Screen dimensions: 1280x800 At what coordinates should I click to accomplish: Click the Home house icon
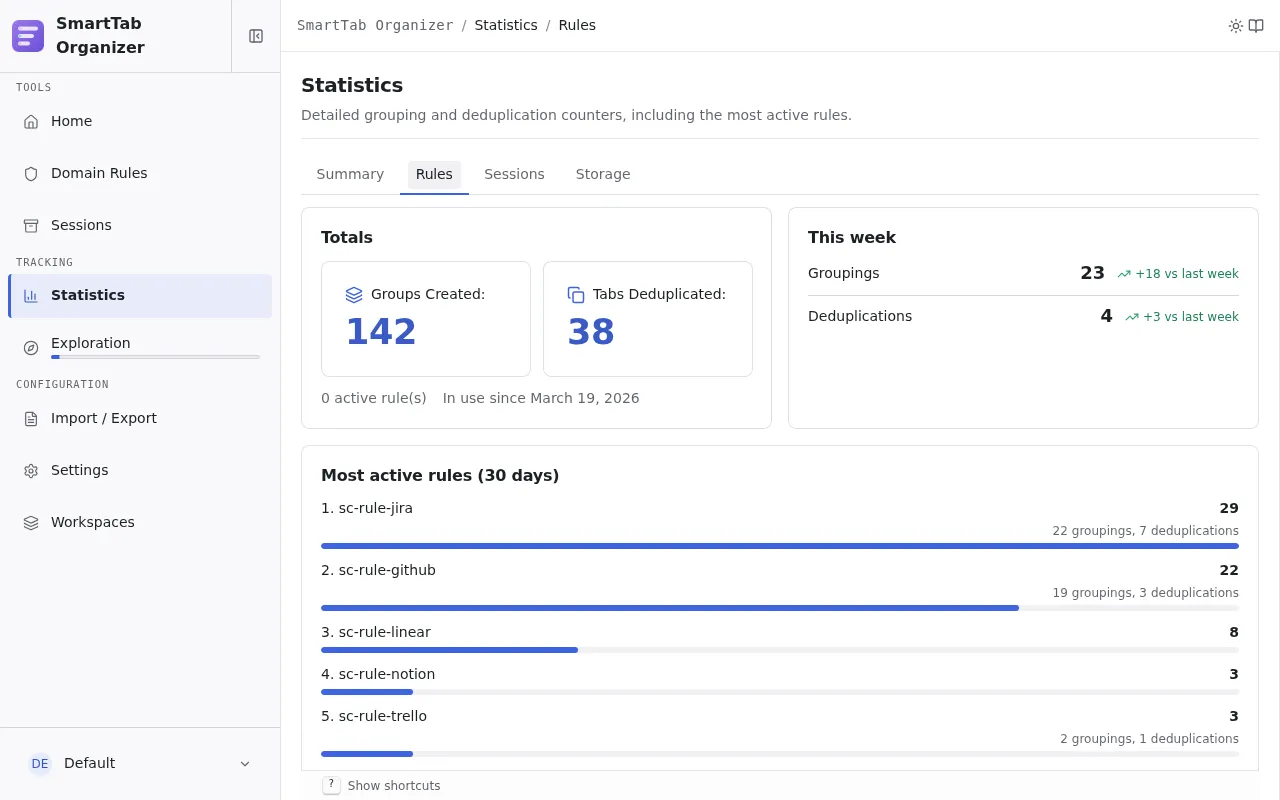click(31, 121)
